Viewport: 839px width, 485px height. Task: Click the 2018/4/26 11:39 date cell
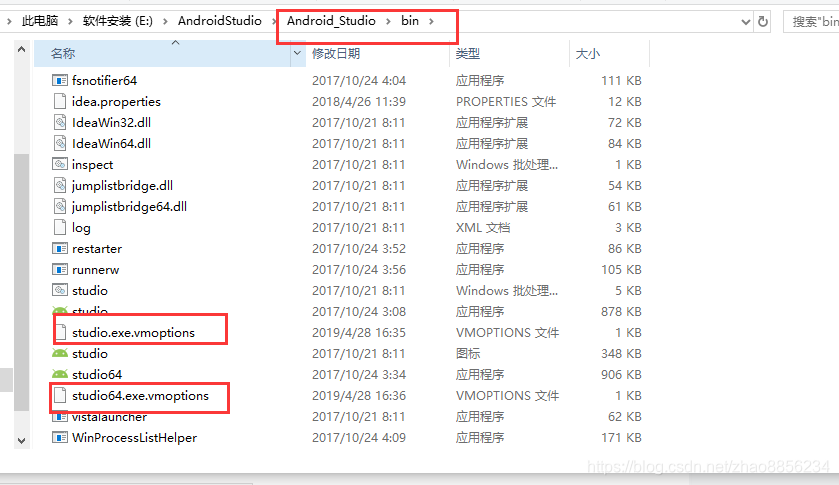[359, 101]
